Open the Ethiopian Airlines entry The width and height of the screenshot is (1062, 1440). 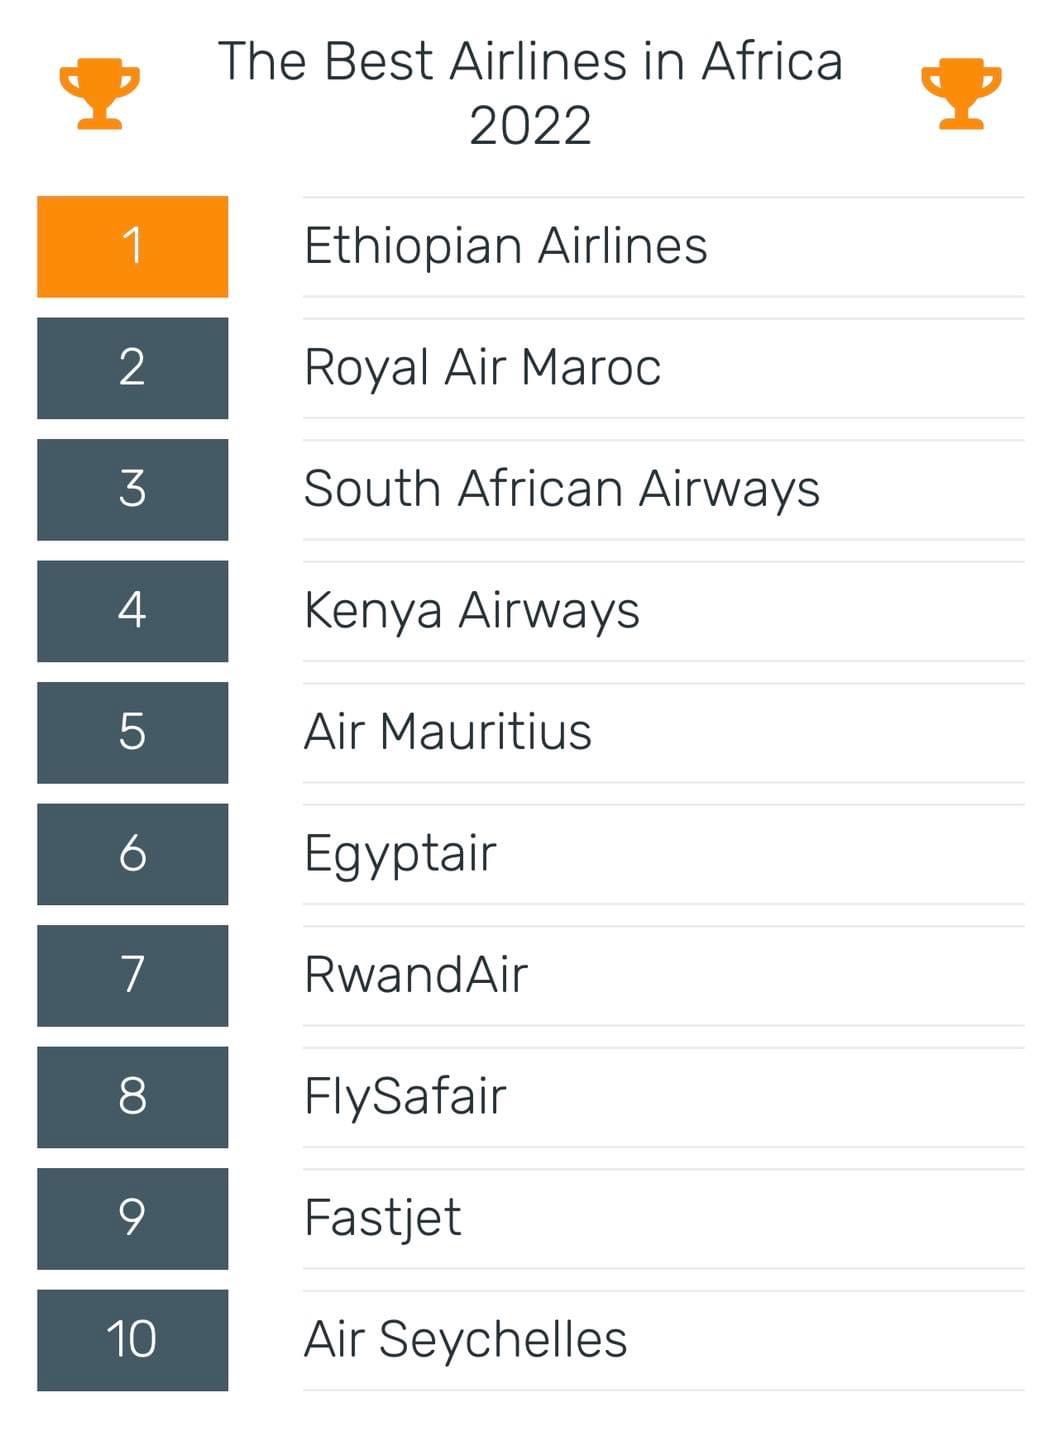[x=505, y=246]
